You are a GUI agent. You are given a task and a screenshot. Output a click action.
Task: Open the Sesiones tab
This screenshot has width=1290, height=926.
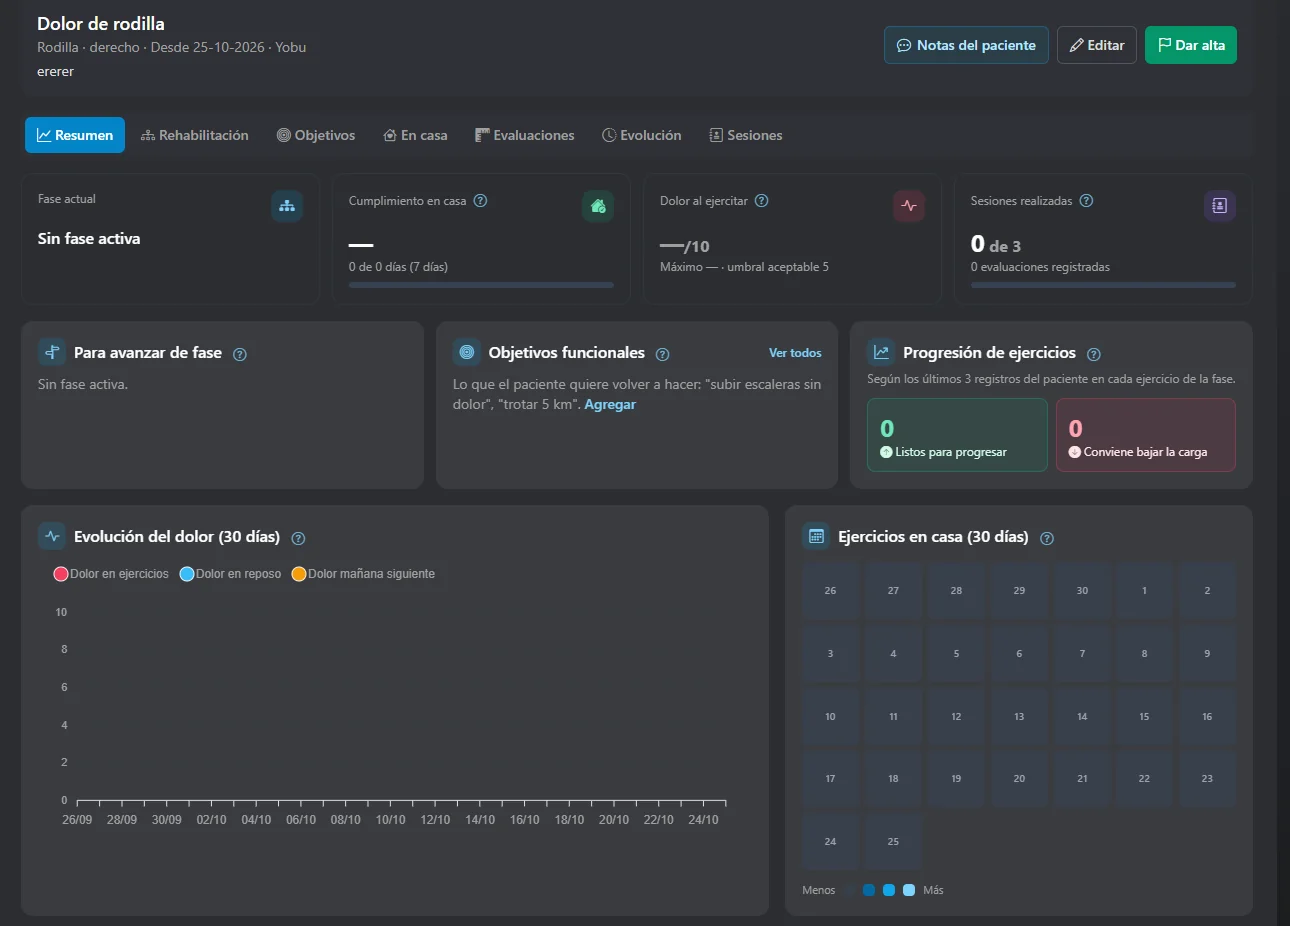click(x=746, y=135)
